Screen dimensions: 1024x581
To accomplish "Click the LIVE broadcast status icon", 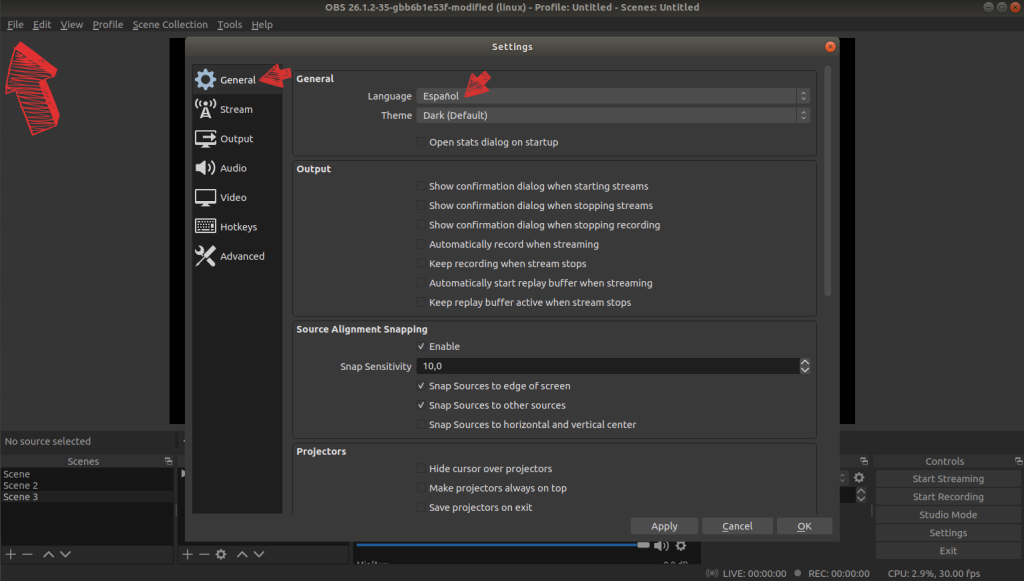I will pyautogui.click(x=712, y=573).
